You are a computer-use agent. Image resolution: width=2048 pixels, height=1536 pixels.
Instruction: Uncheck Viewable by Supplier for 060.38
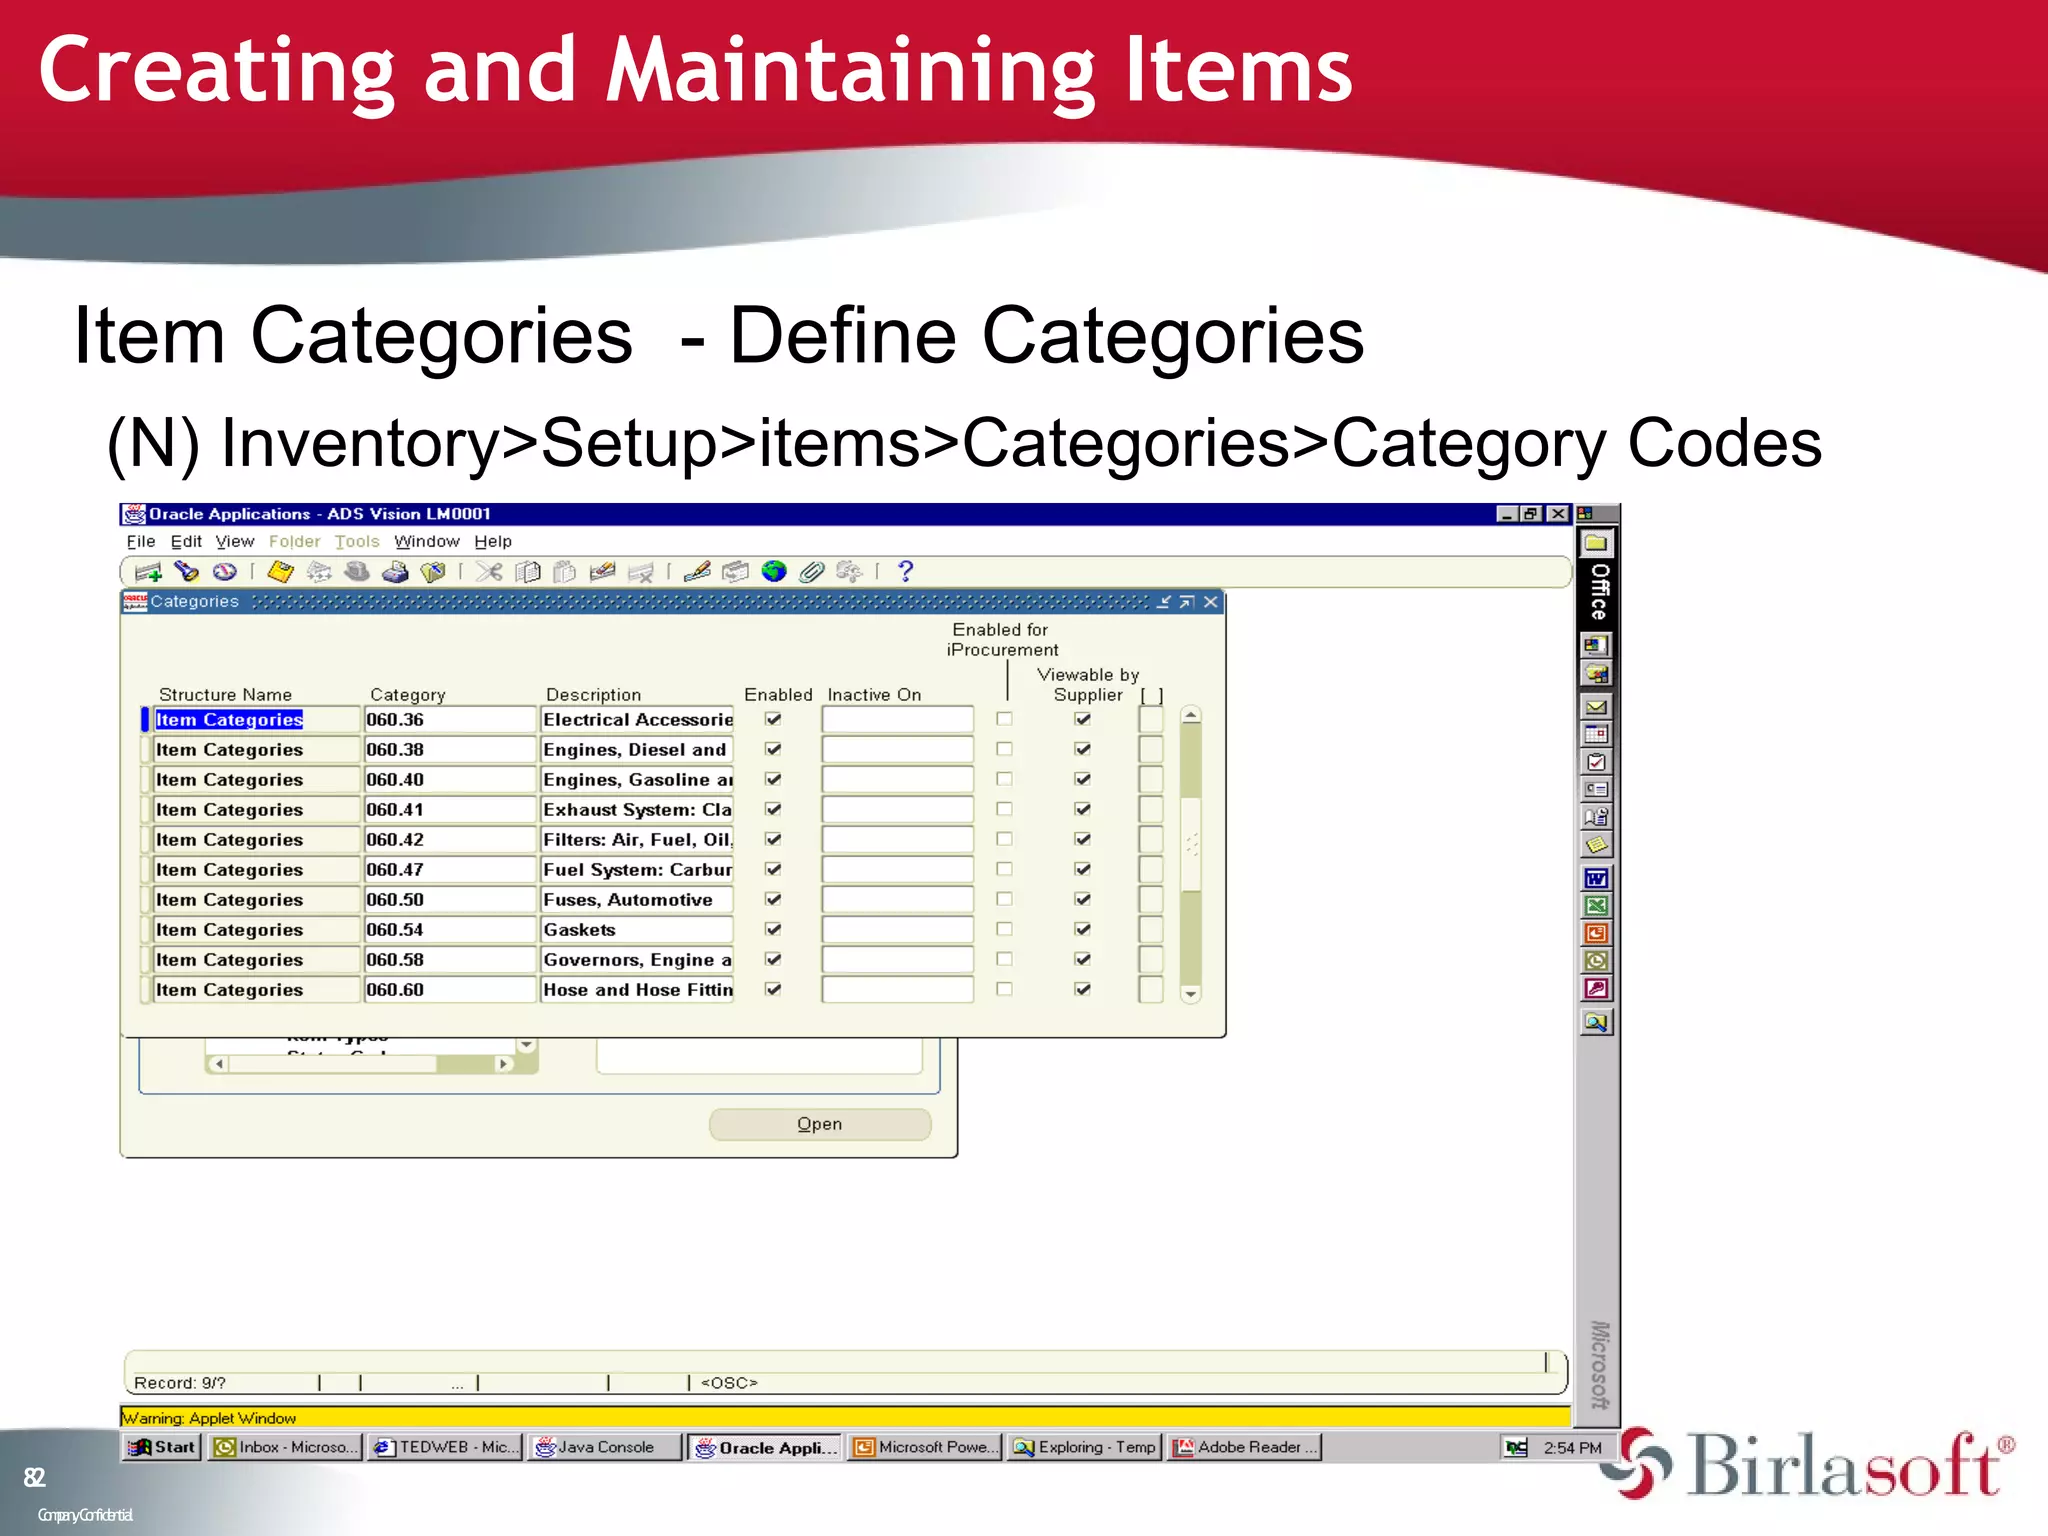click(x=1082, y=749)
